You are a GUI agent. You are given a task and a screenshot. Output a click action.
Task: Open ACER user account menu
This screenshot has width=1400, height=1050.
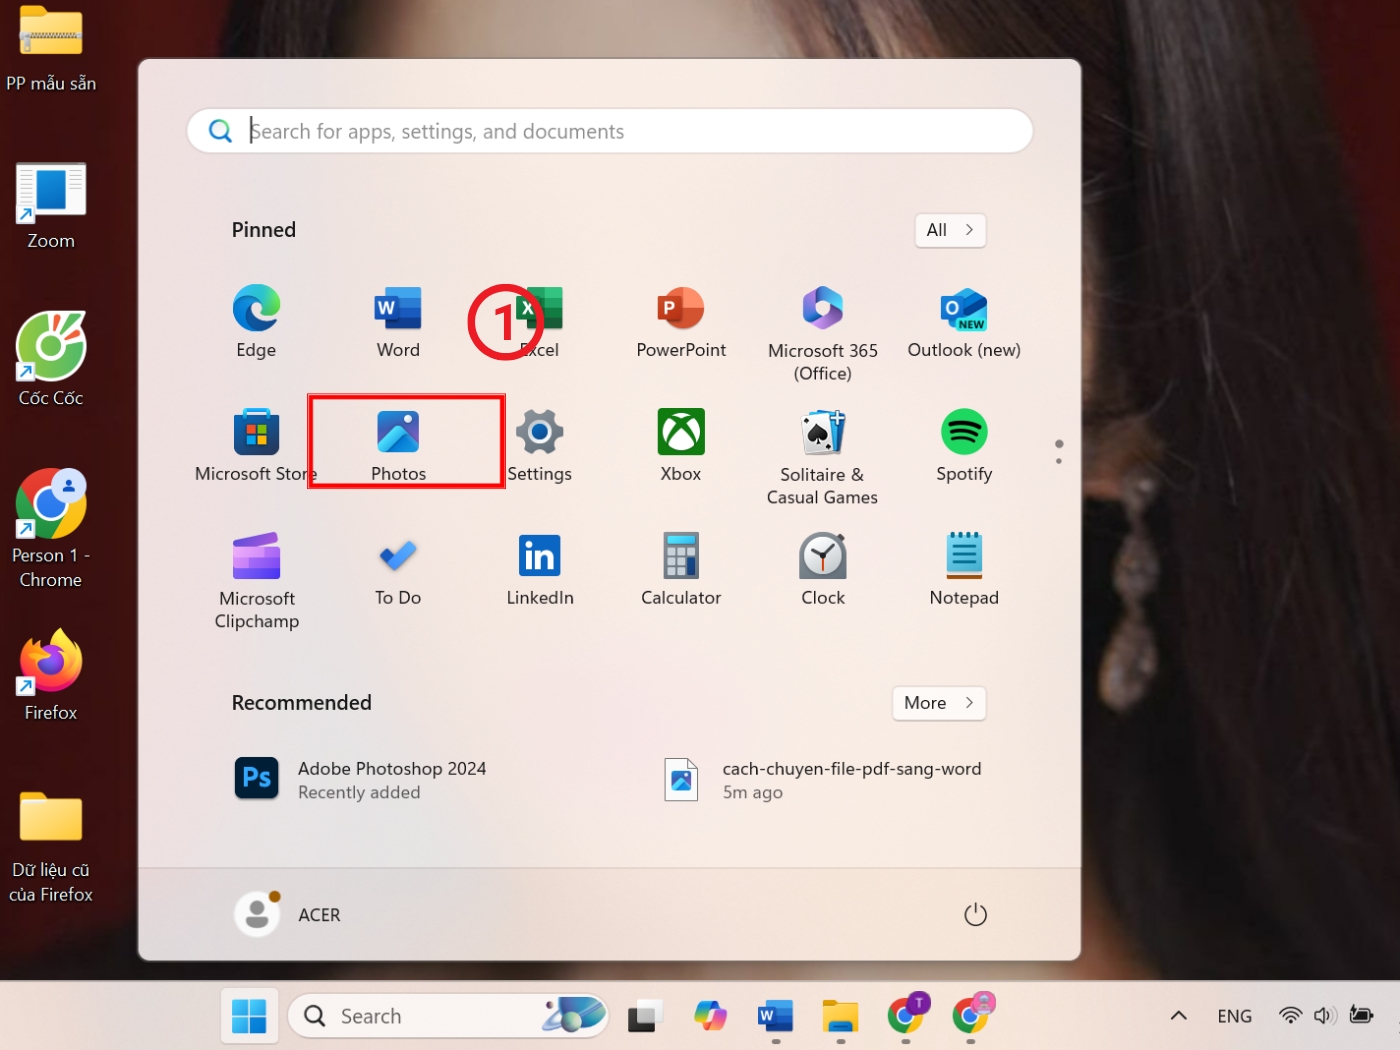tap(288, 914)
